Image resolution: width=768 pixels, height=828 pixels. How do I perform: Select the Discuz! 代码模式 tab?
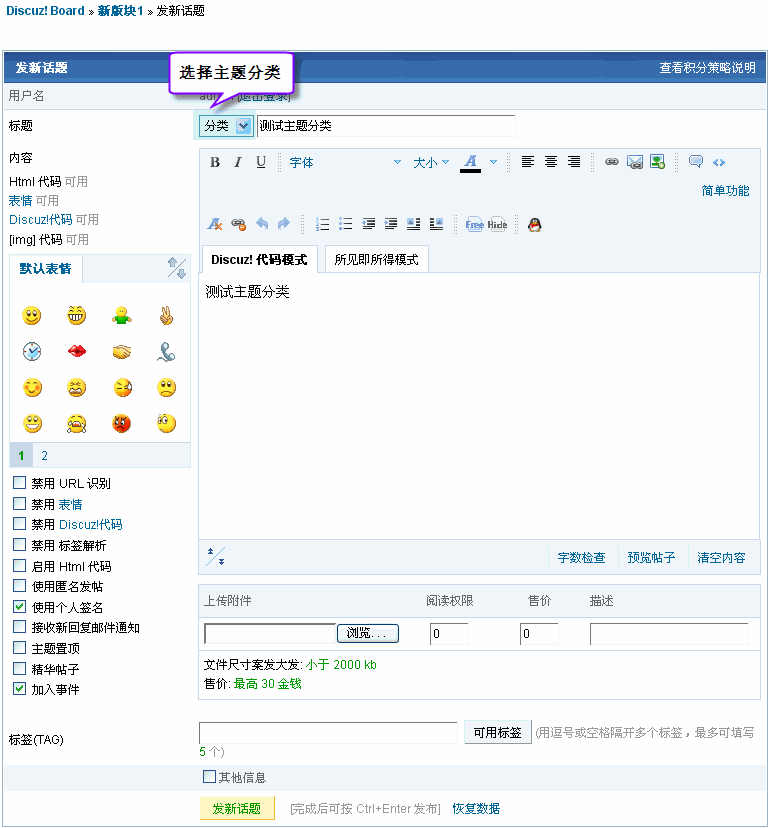pyautogui.click(x=259, y=260)
